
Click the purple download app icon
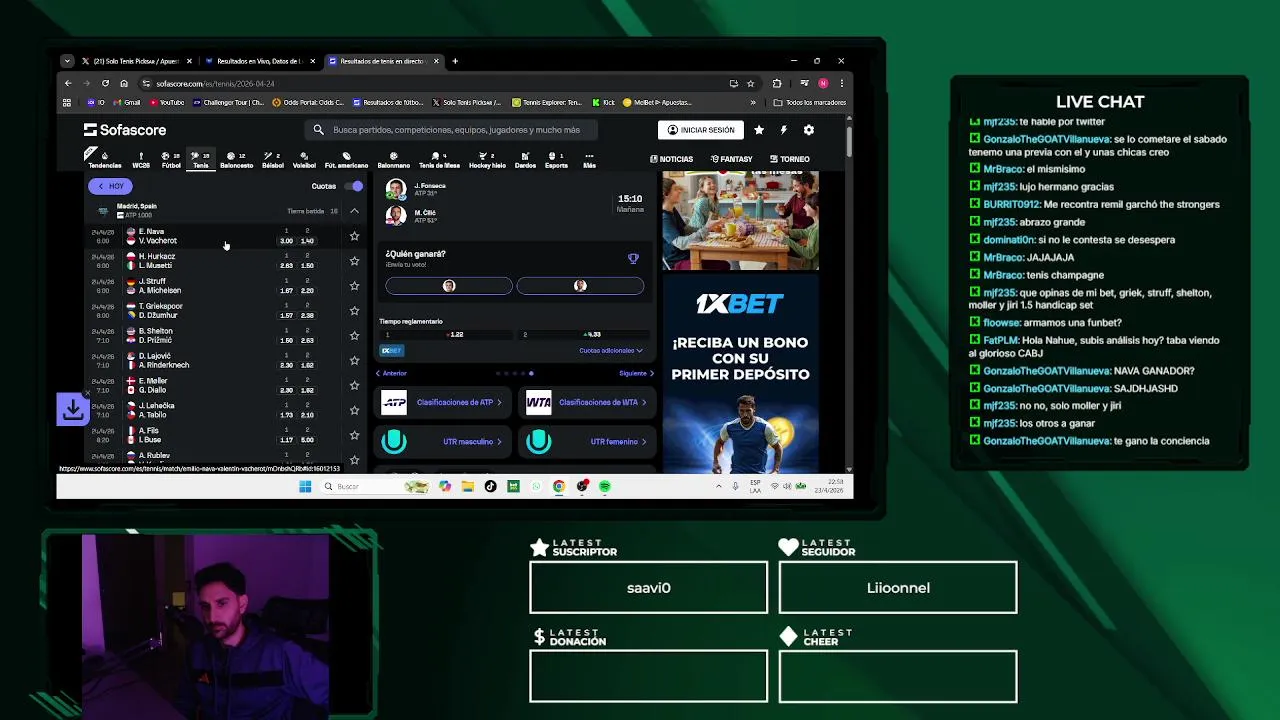pyautogui.click(x=72, y=409)
